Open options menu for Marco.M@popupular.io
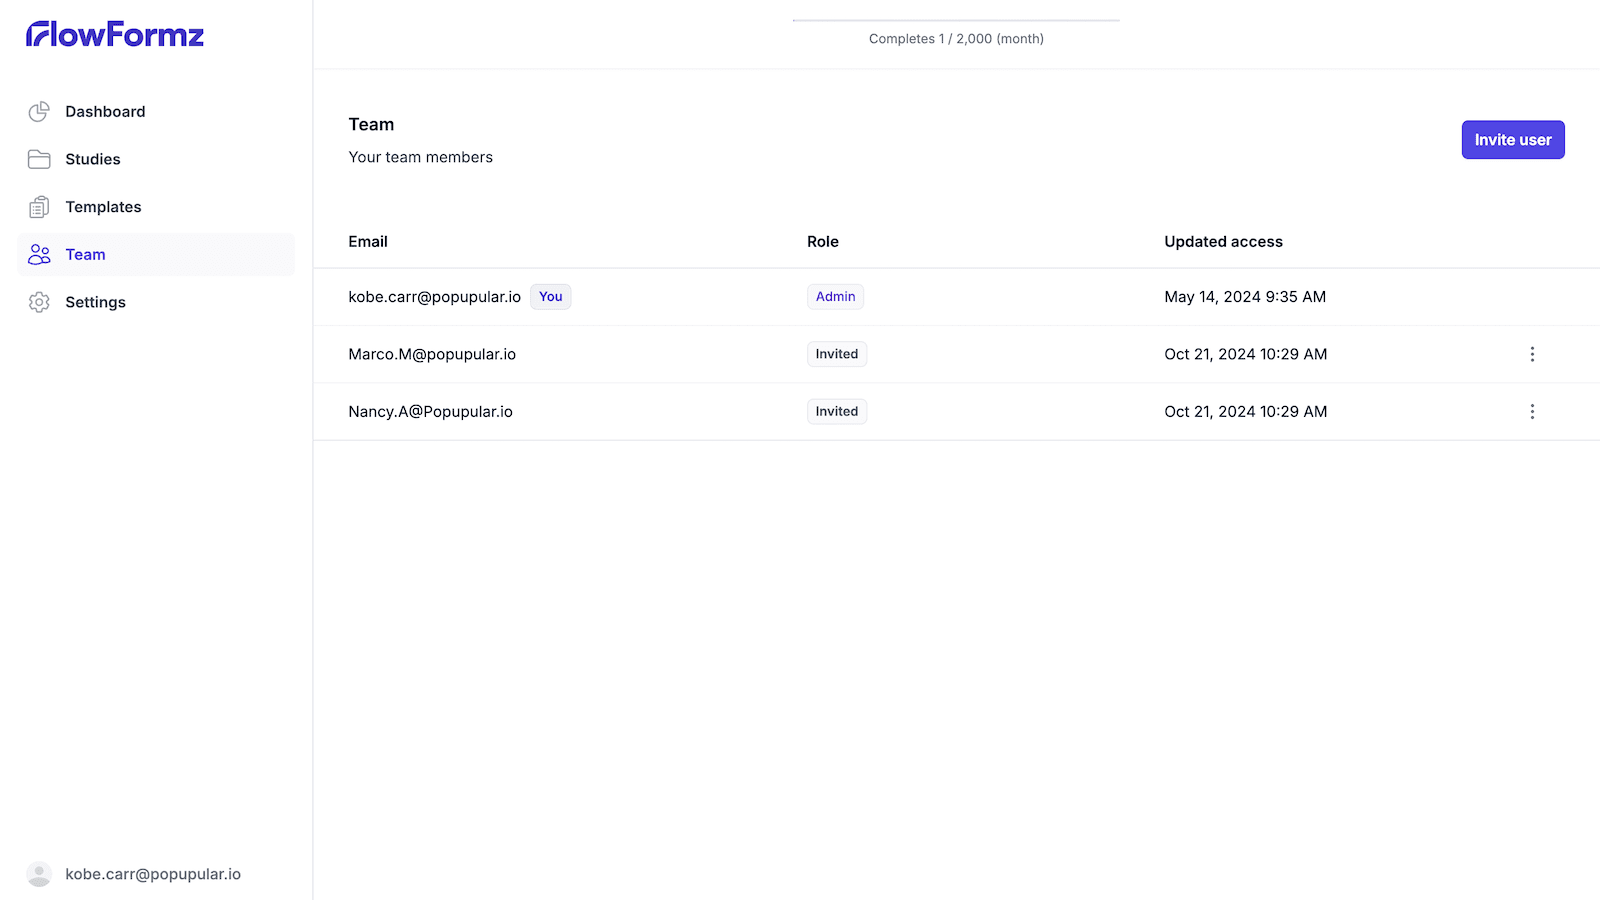Viewport: 1600px width, 900px height. 1532,354
